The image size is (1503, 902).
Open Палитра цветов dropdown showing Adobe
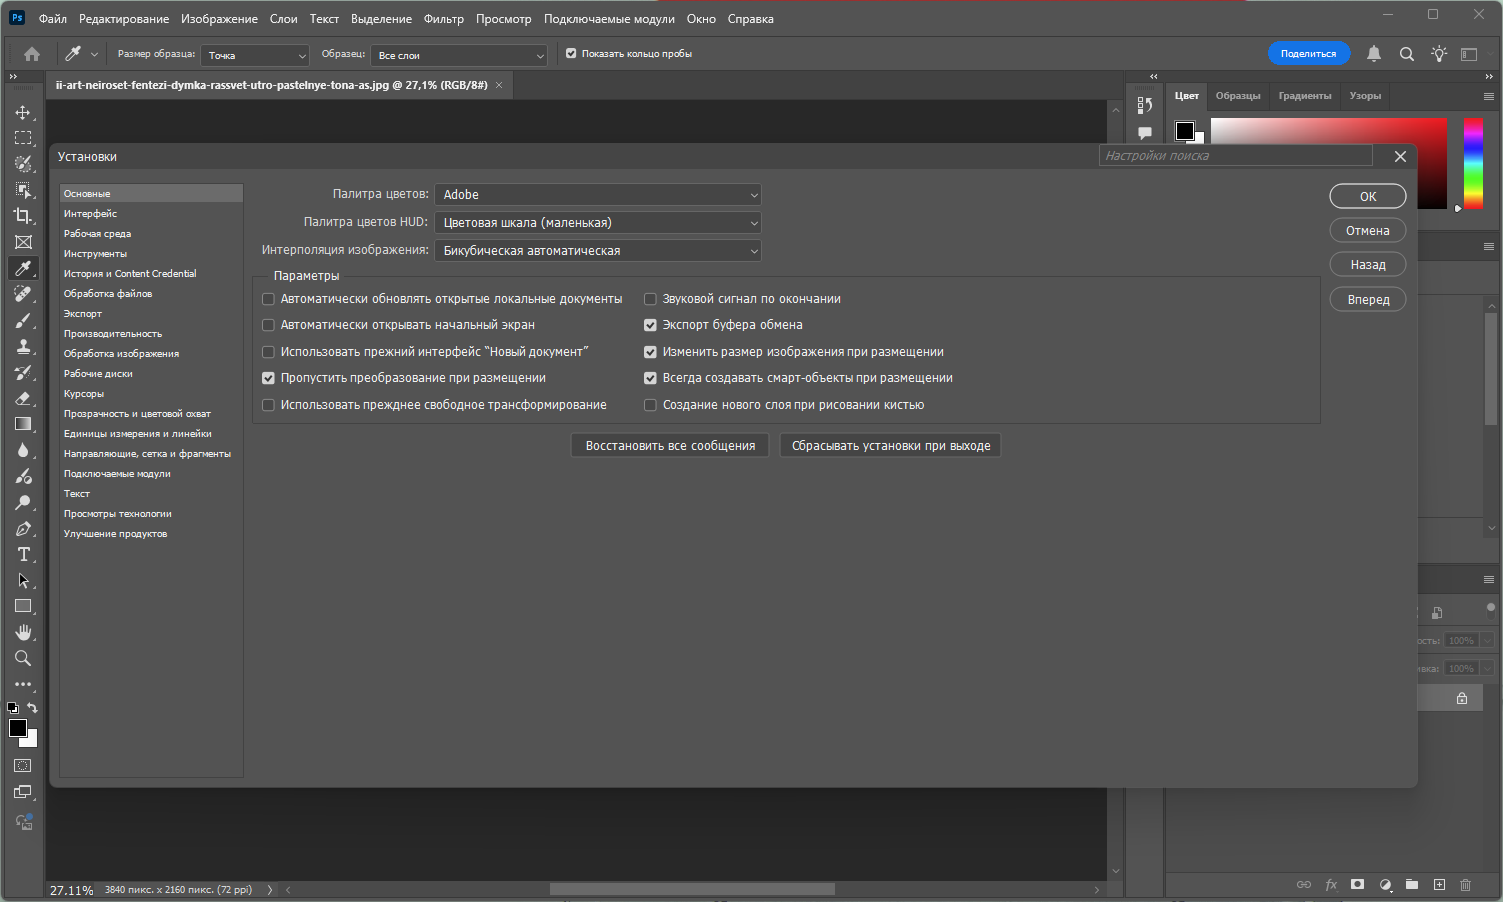tap(598, 195)
